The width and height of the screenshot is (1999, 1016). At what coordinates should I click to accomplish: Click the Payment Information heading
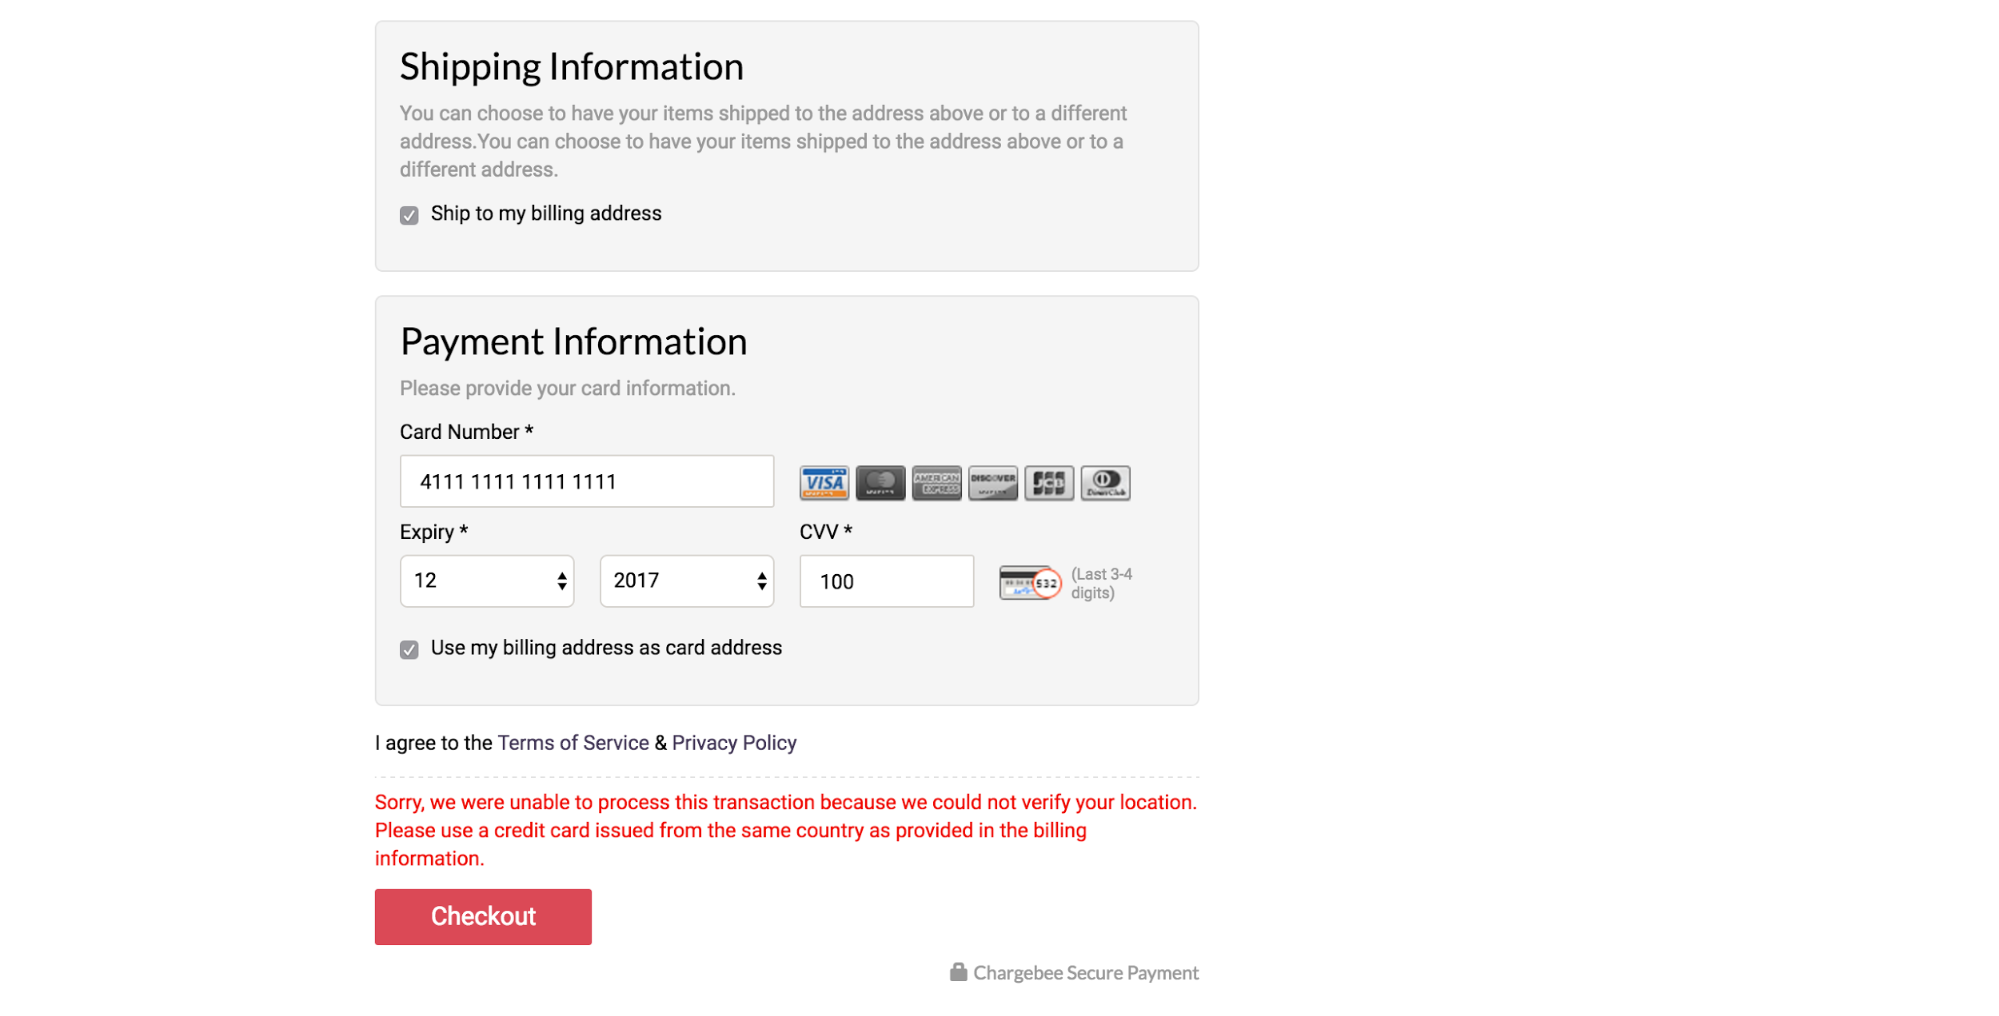[573, 342]
